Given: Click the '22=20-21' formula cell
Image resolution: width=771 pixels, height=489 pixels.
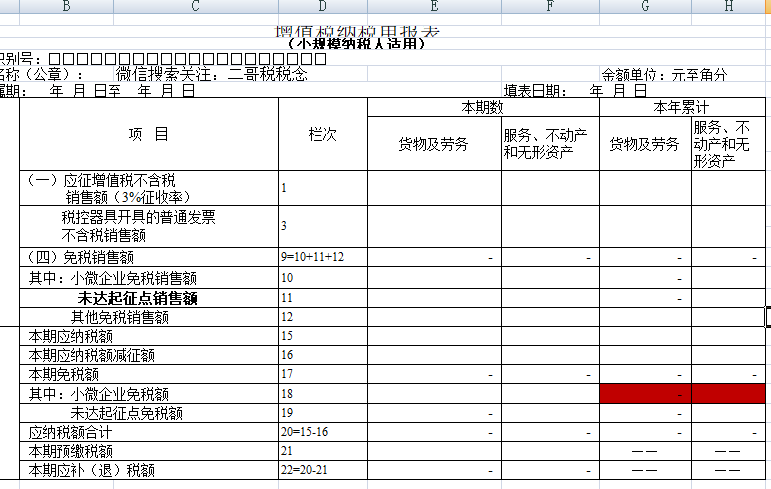Looking at the screenshot, I should 323,470.
